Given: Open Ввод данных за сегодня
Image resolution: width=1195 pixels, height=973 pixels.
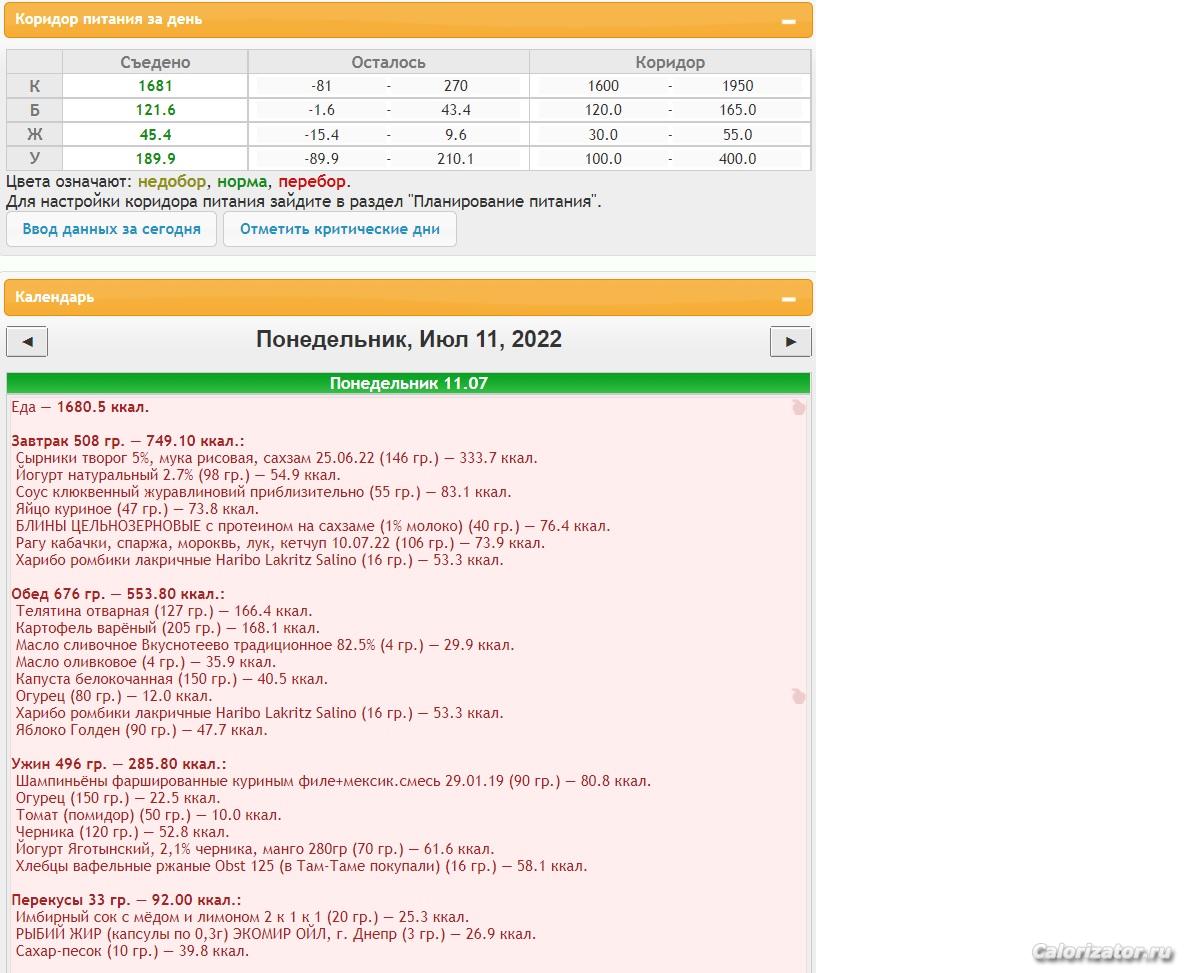Looking at the screenshot, I should (x=111, y=229).
